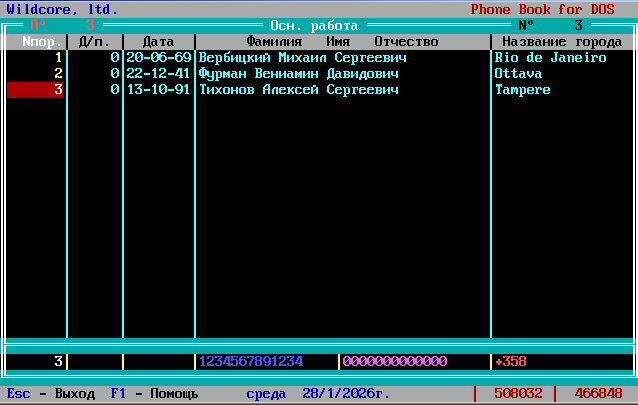The image size is (638, 405).
Task: Click the +358 country code field
Action: [x=510, y=361]
